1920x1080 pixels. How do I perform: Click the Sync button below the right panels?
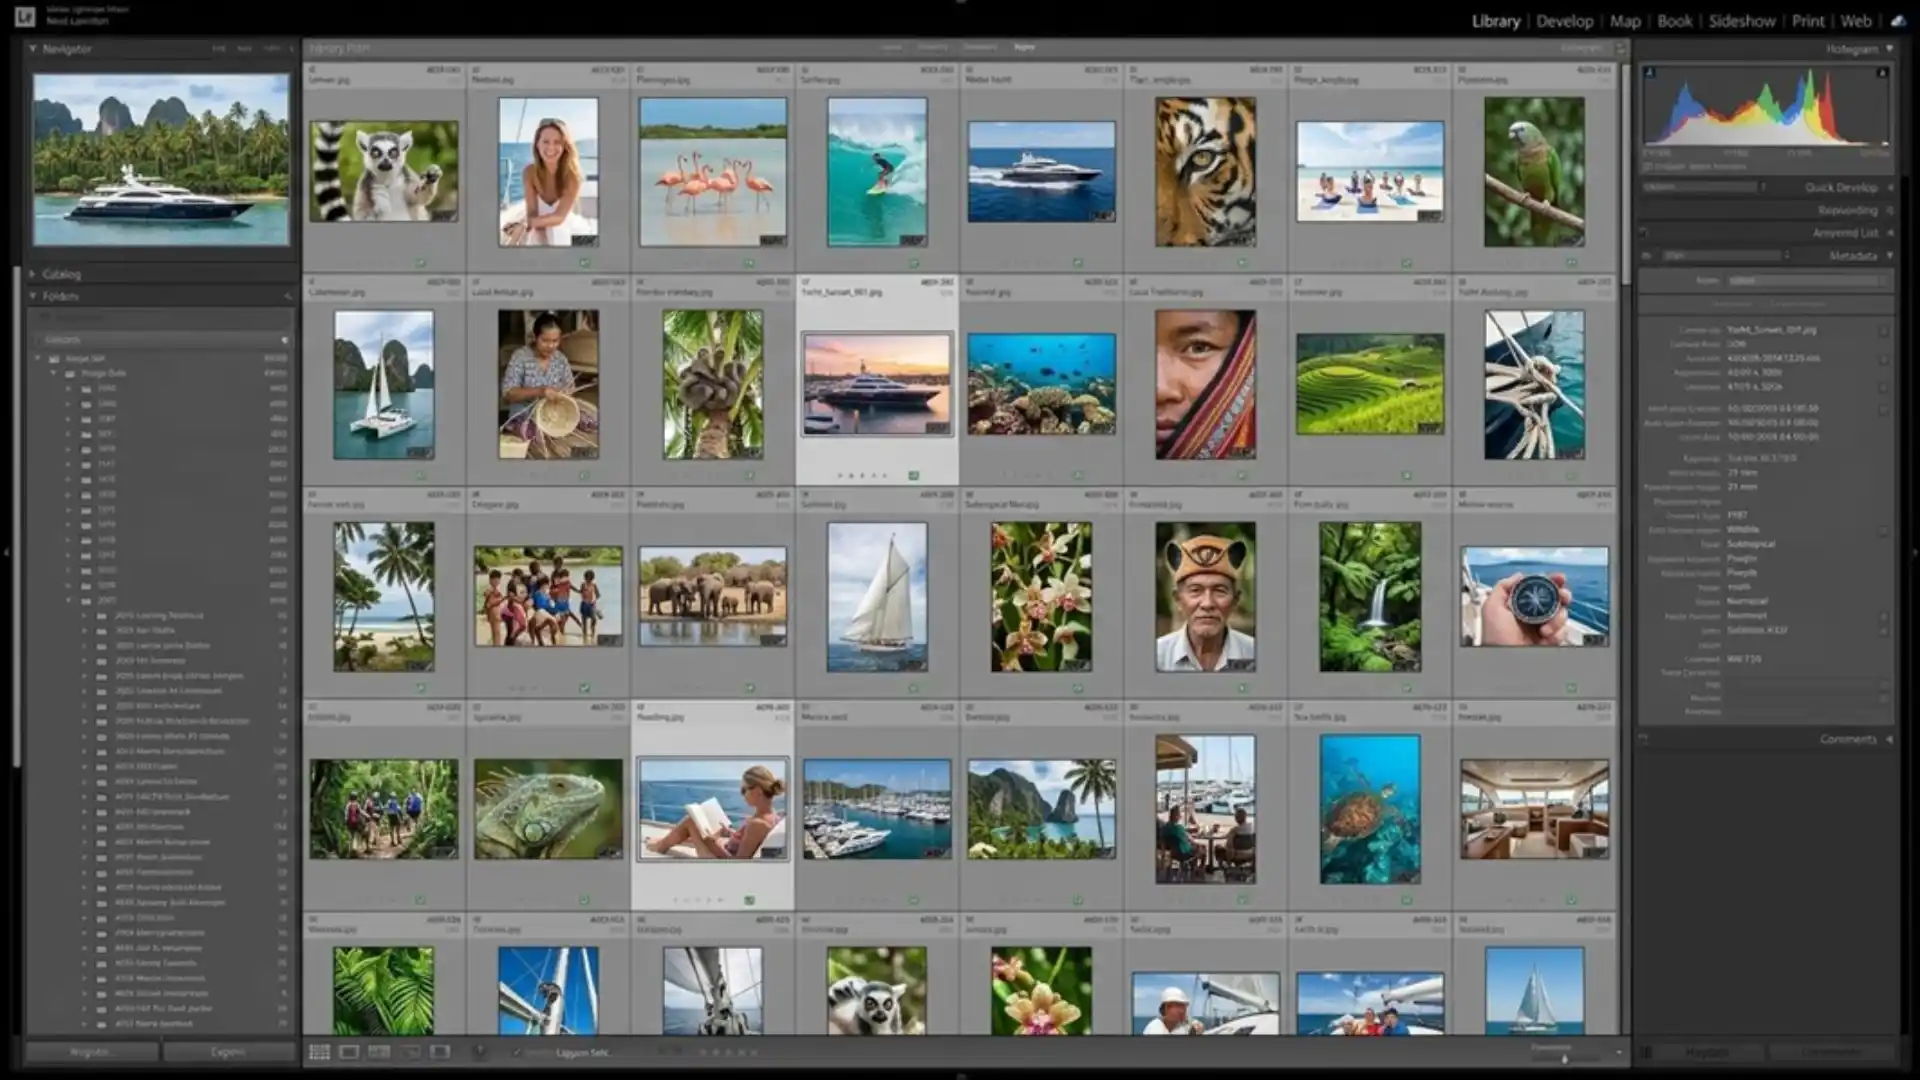point(1706,1052)
